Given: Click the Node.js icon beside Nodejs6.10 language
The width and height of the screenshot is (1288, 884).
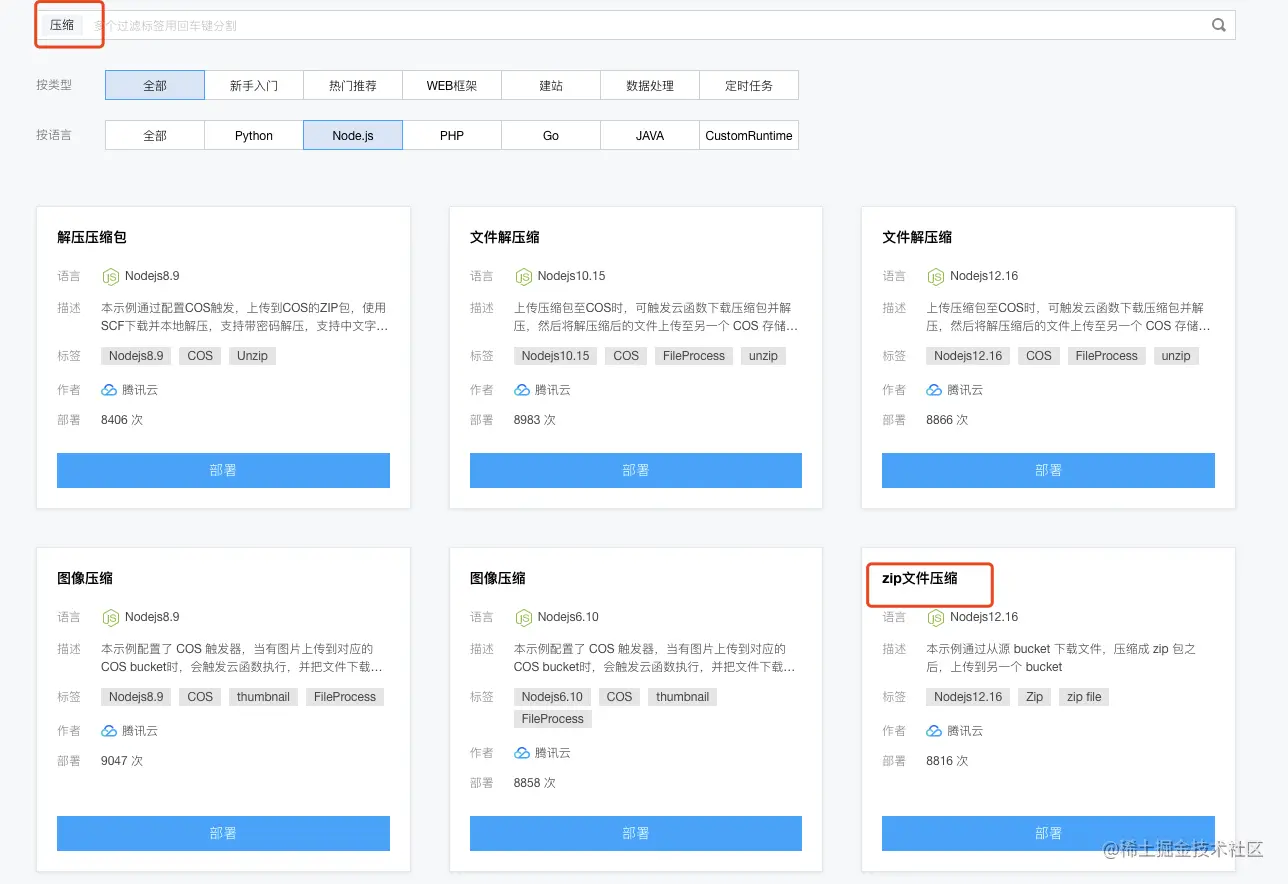Looking at the screenshot, I should pyautogui.click(x=523, y=617).
